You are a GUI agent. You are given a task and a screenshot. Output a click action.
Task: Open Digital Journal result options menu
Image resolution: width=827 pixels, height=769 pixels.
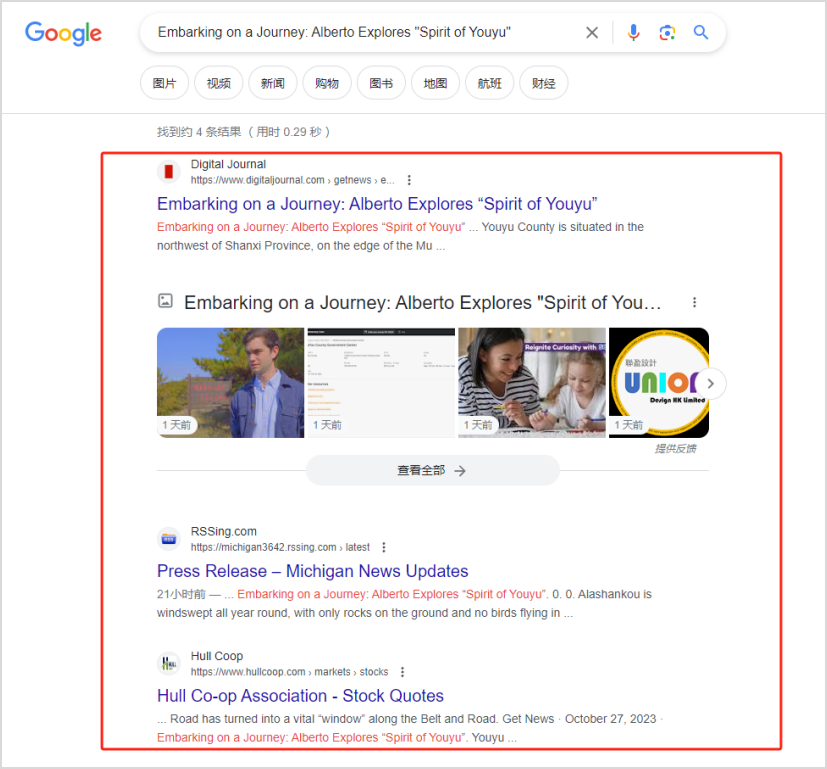point(409,181)
